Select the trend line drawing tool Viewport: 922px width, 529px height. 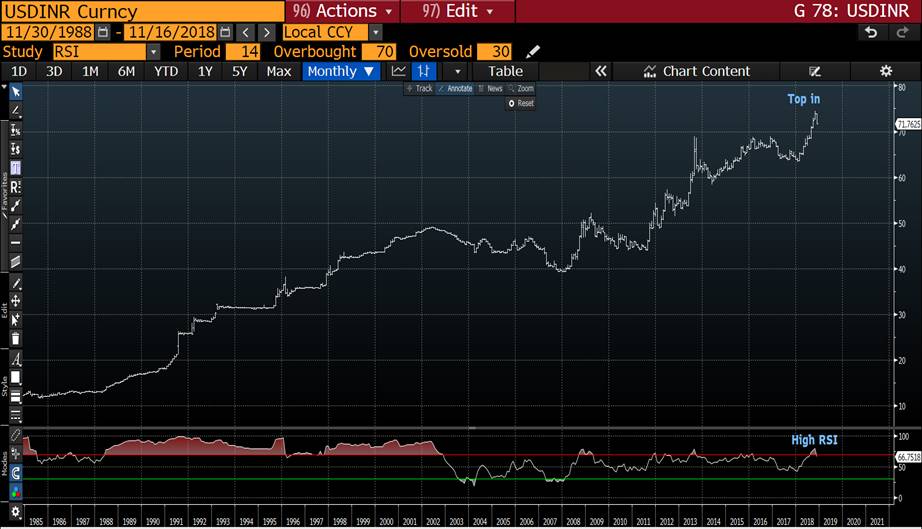[x=16, y=111]
